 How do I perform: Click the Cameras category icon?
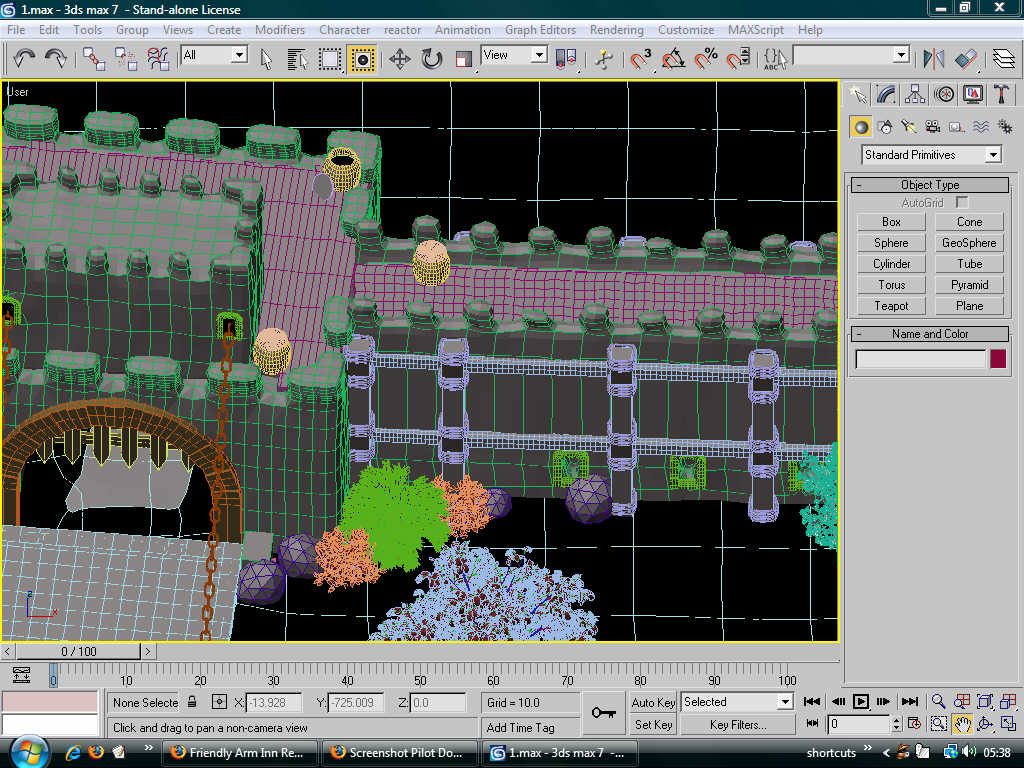933,127
